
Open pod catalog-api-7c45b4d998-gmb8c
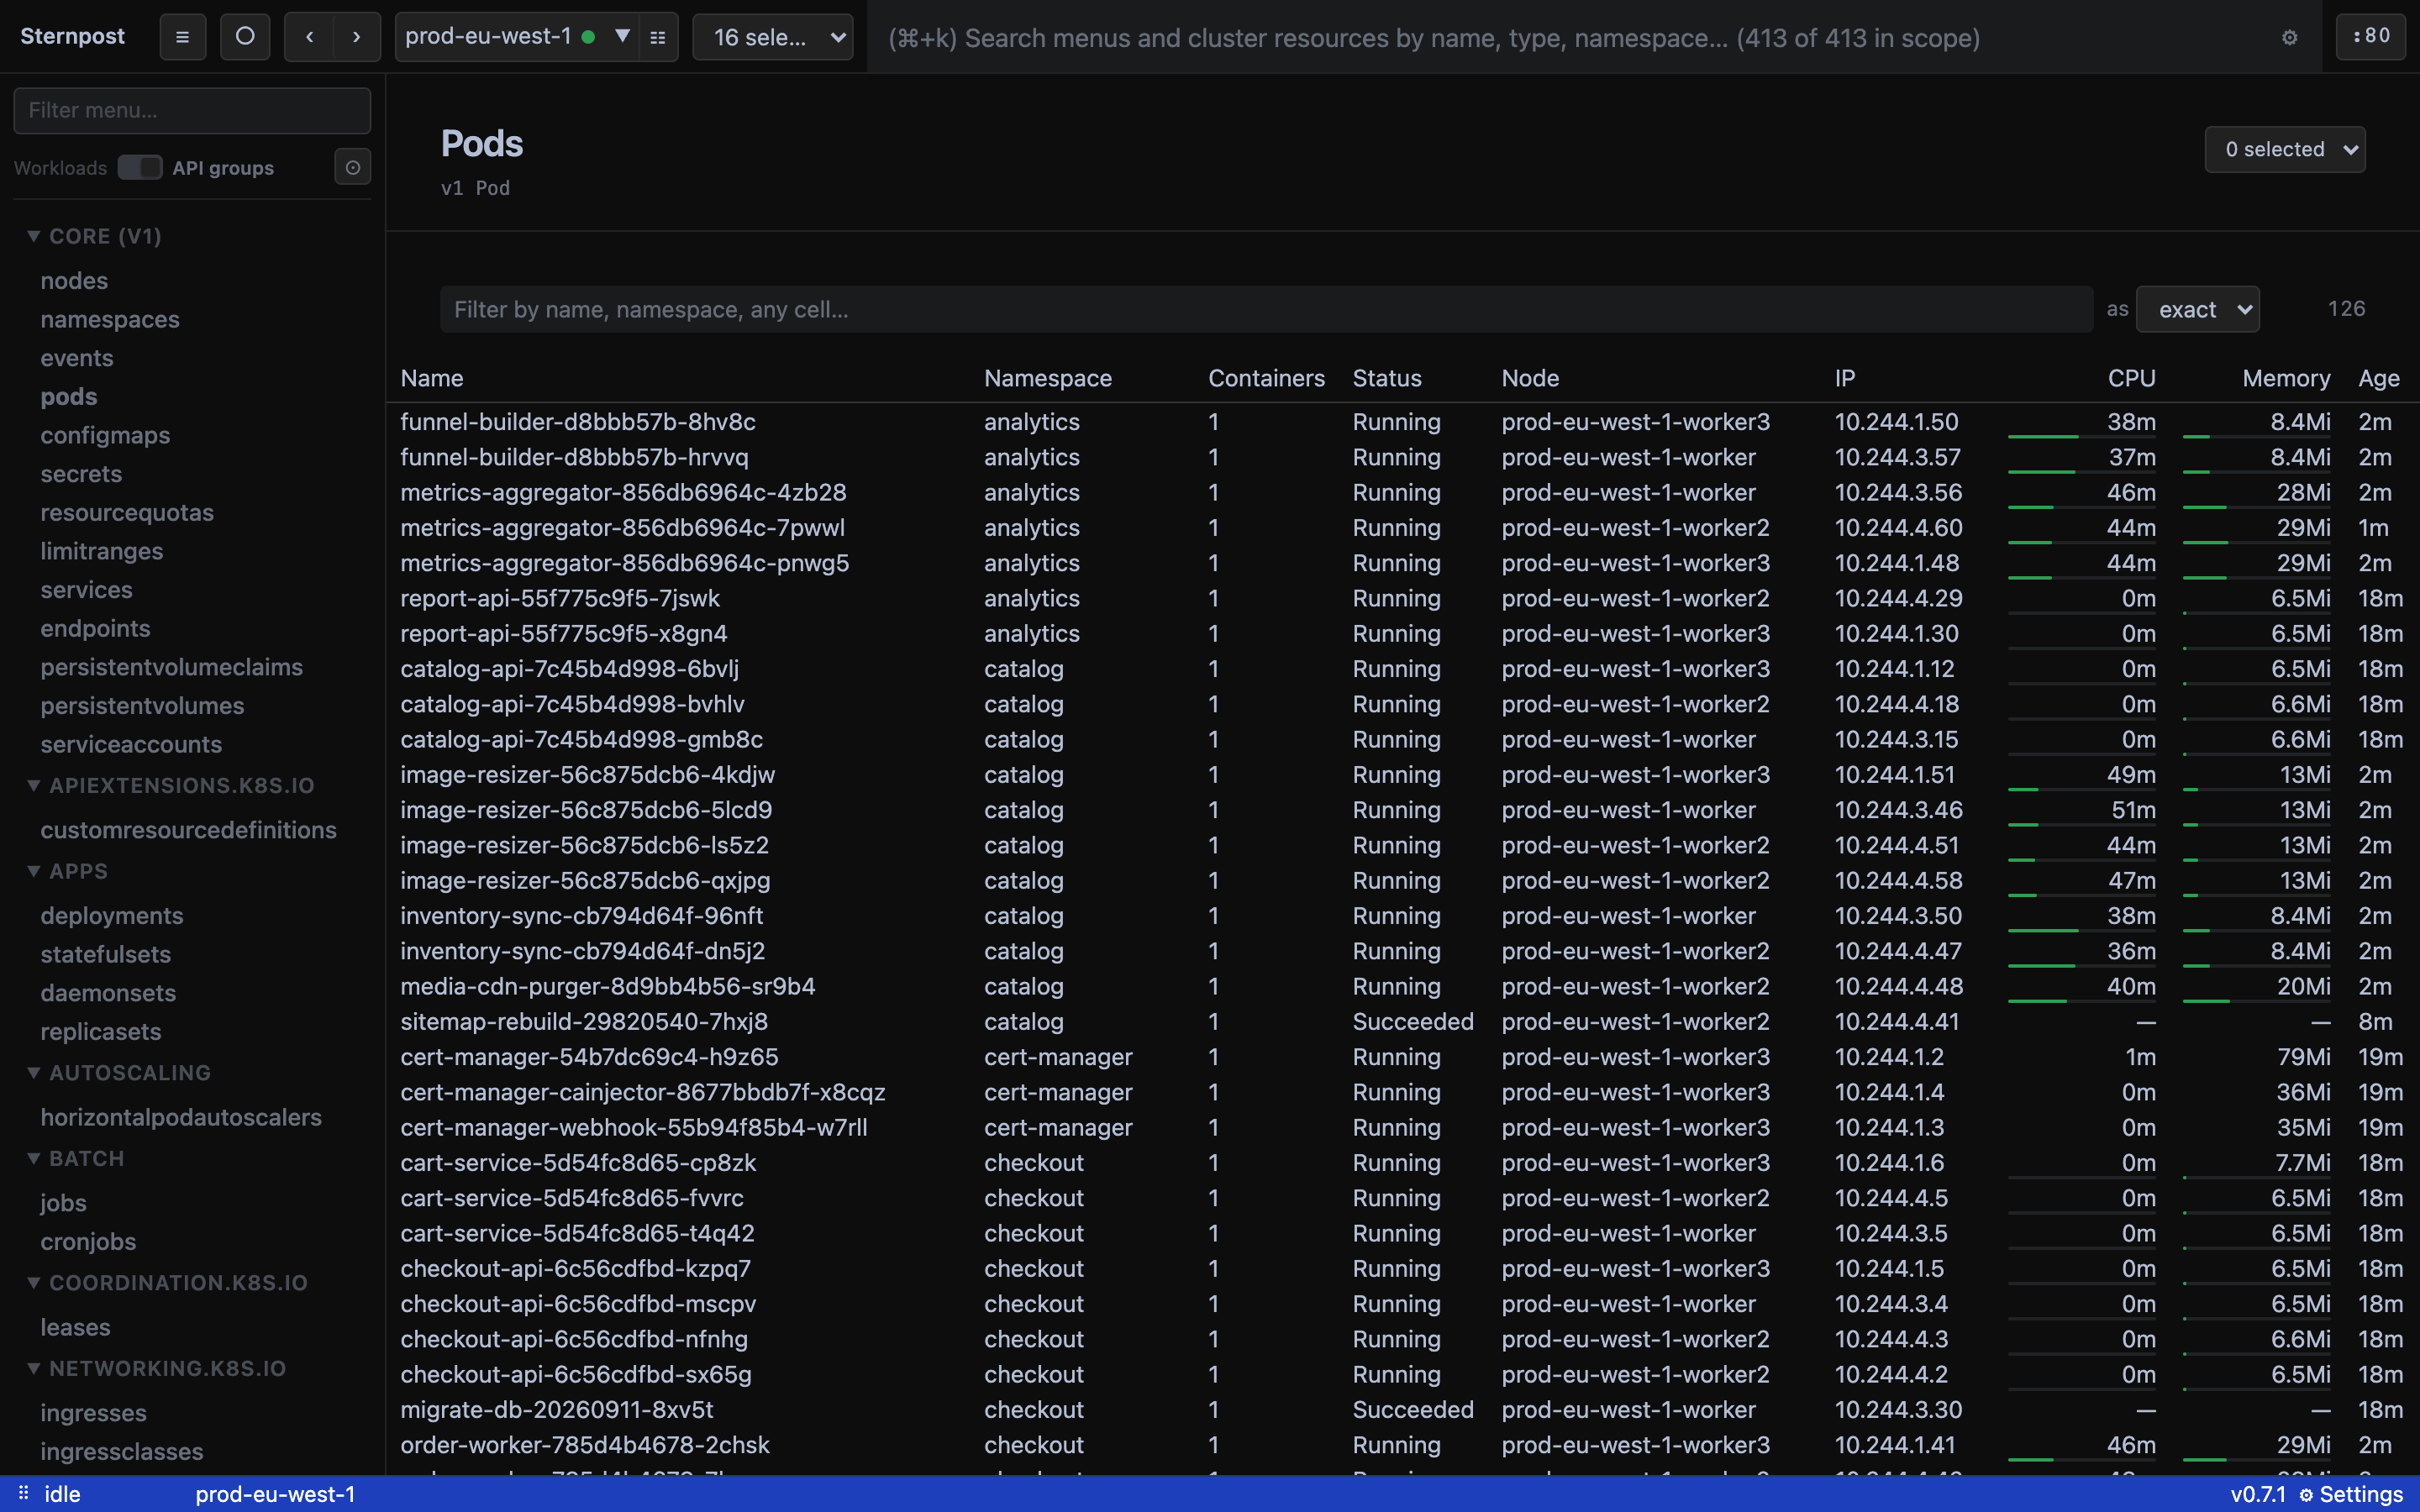click(x=581, y=739)
